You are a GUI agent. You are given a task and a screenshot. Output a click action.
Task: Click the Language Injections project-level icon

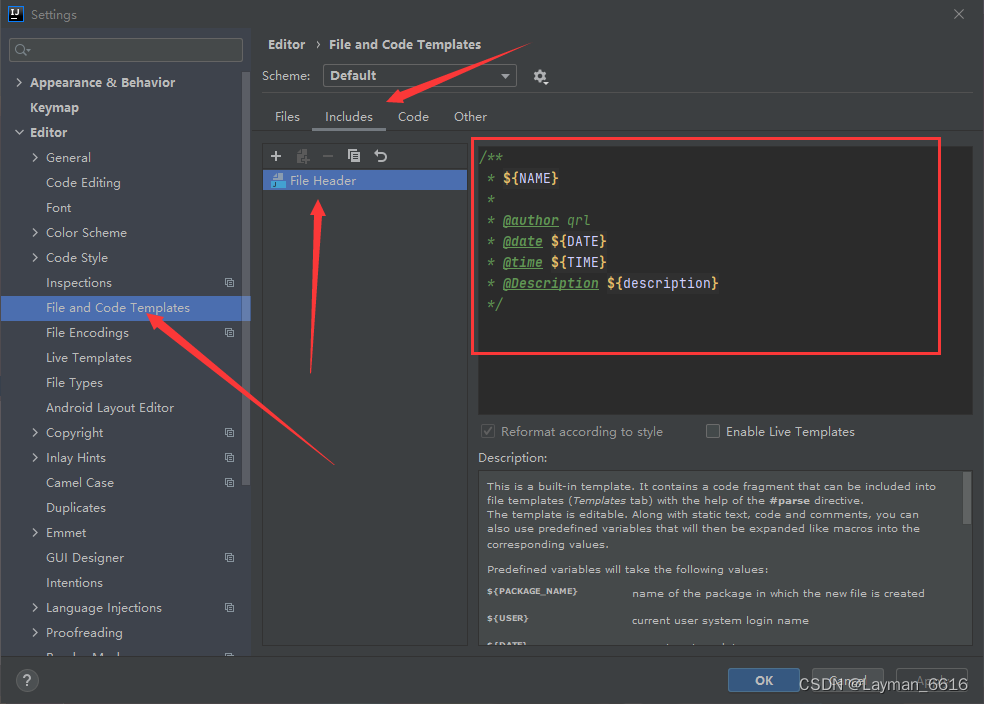(x=230, y=608)
